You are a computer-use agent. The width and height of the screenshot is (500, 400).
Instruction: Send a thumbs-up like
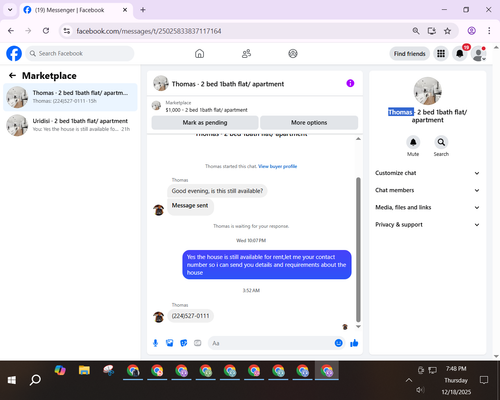click(x=354, y=343)
